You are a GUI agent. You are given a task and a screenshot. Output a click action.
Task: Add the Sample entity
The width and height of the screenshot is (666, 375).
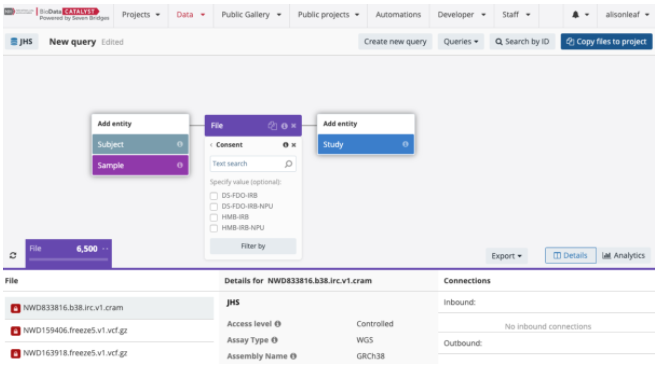pyautogui.click(x=141, y=165)
